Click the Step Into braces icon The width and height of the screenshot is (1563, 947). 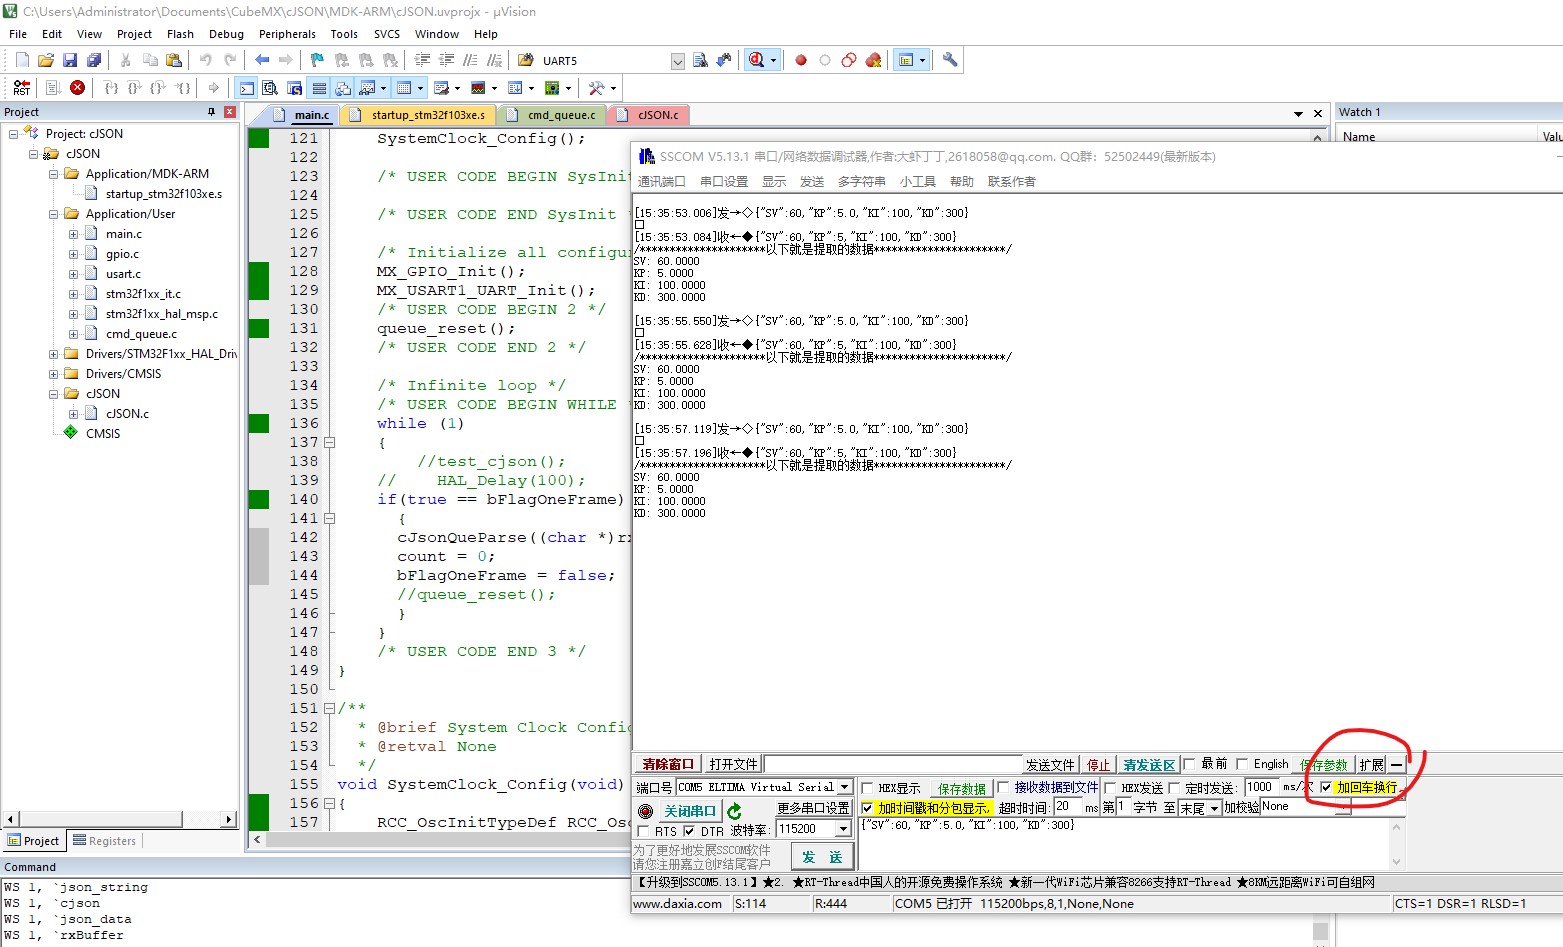[x=111, y=88]
